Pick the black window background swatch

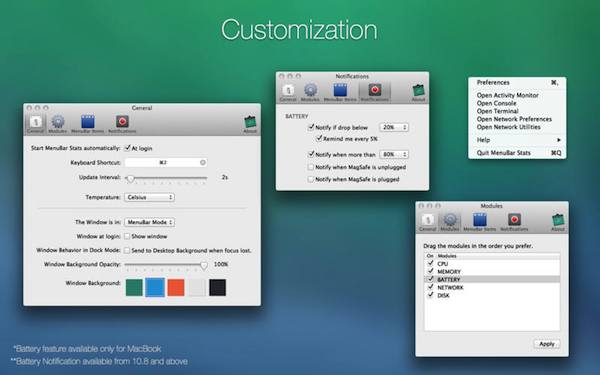pos(217,288)
